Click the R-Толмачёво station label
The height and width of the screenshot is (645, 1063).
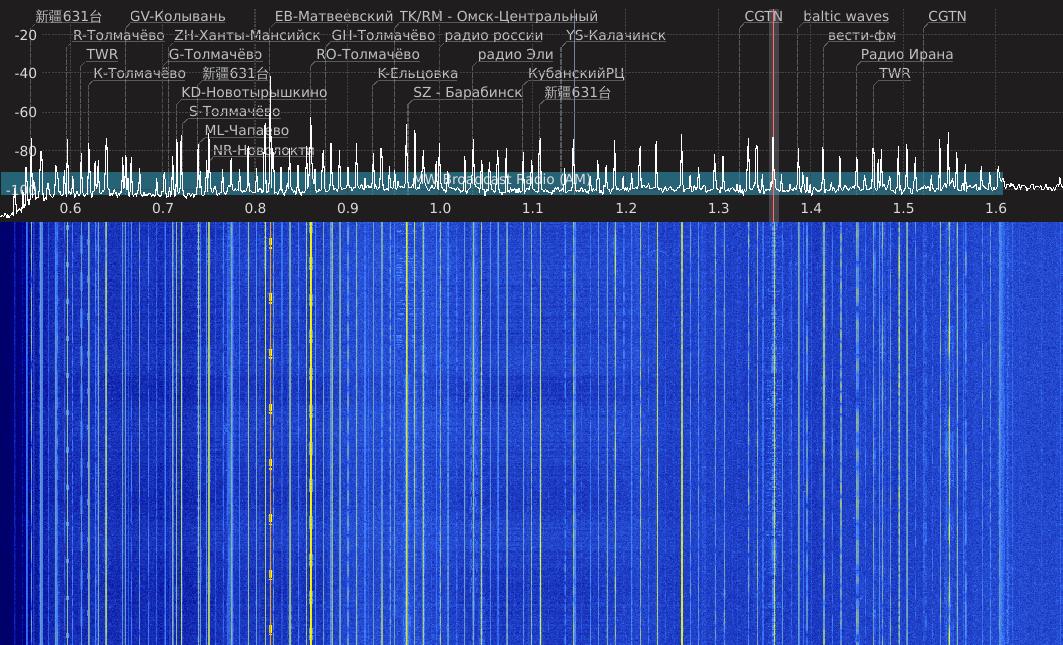pos(119,35)
